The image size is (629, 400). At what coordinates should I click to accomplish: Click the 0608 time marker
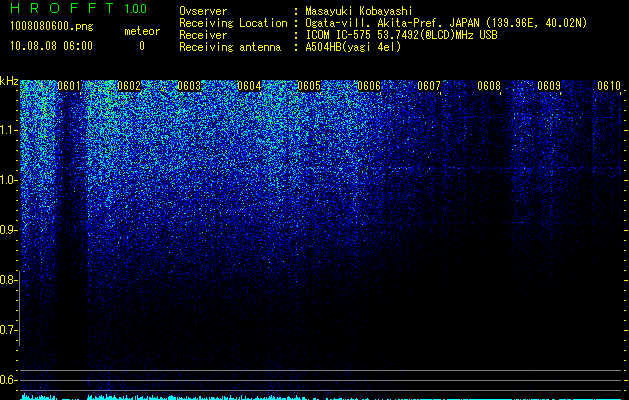point(489,86)
